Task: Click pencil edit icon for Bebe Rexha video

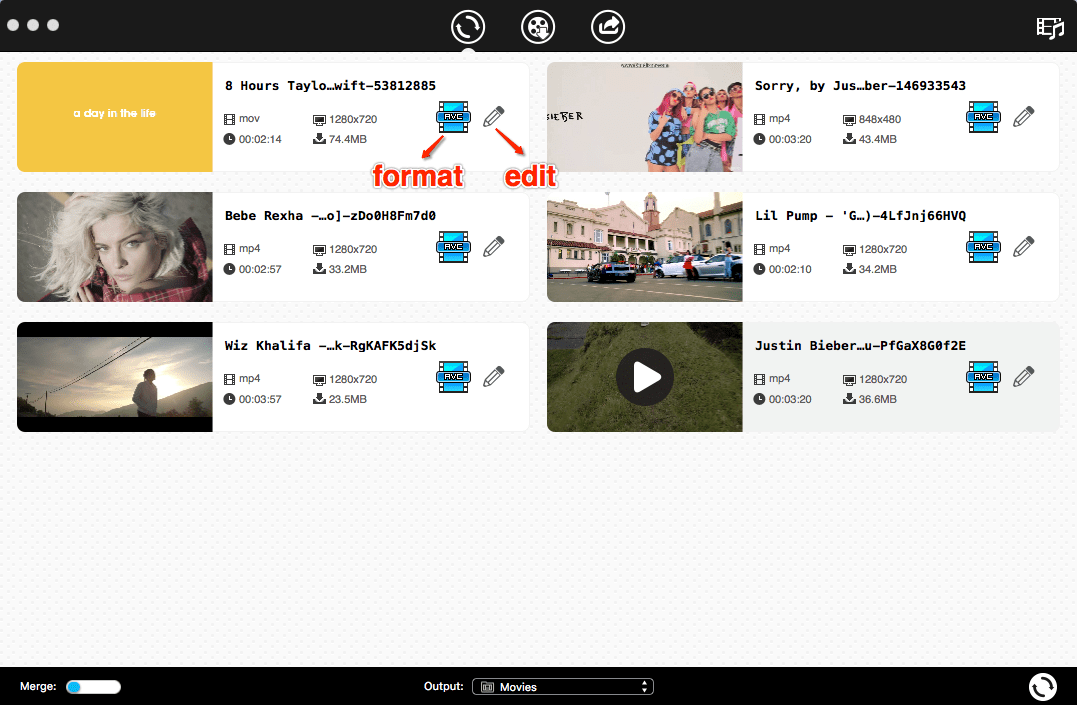Action: tap(494, 247)
